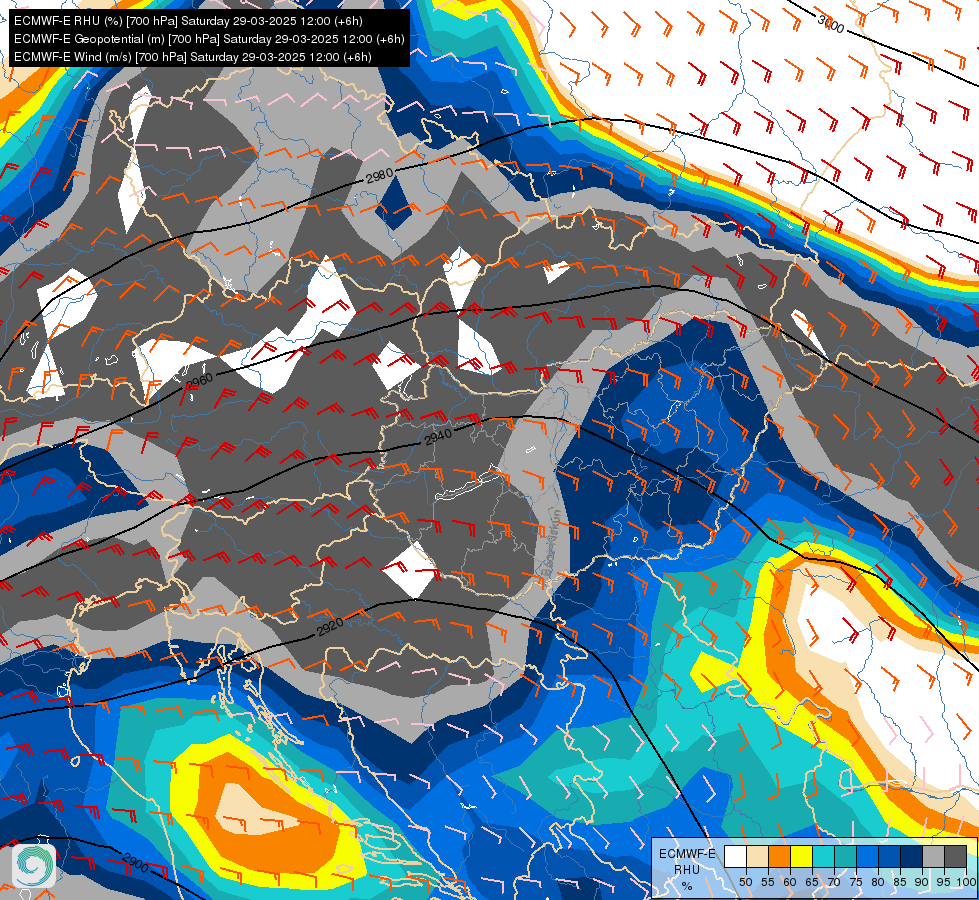Image resolution: width=979 pixels, height=900 pixels.
Task: Click the orange 55-60% legend swatch
Action: [779, 856]
